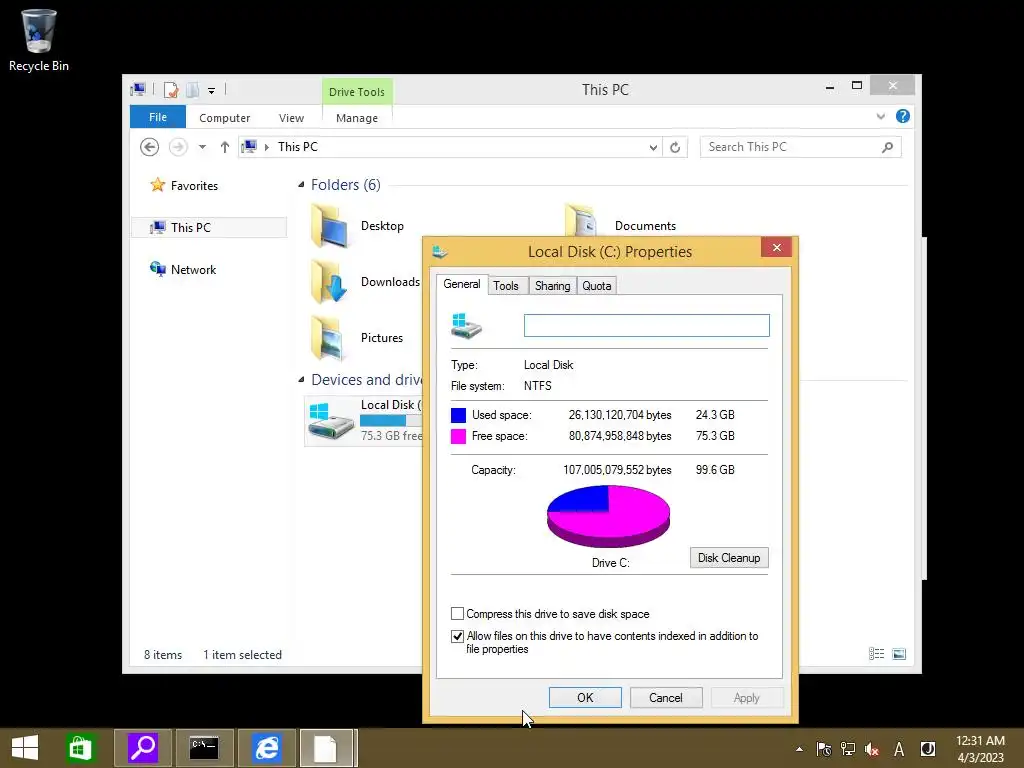This screenshot has width=1024, height=768.
Task: Open the Tools tab in Properties
Action: (x=505, y=285)
